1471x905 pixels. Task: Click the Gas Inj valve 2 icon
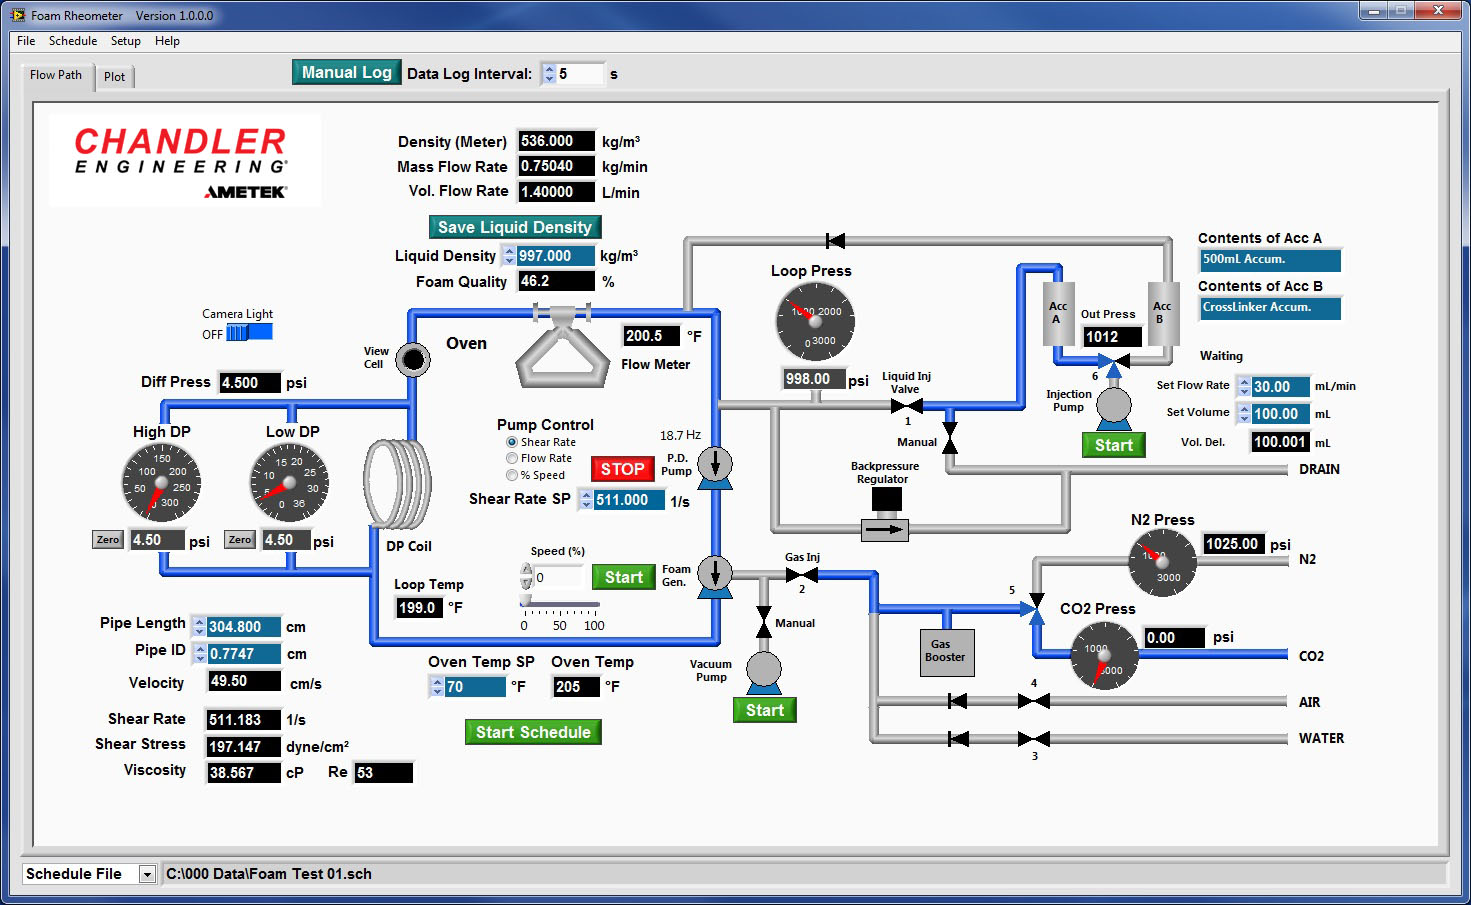point(802,575)
